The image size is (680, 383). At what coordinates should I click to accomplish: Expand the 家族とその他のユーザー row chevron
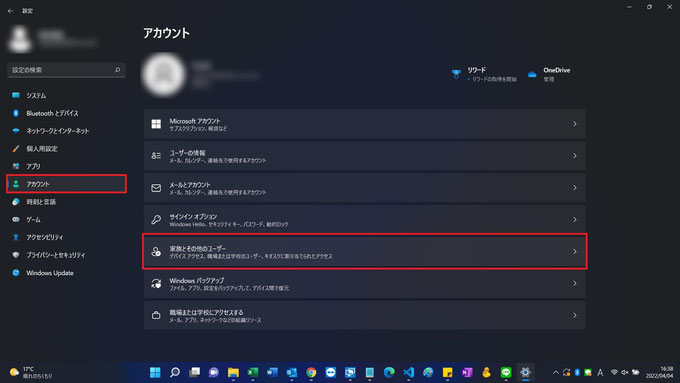(575, 252)
